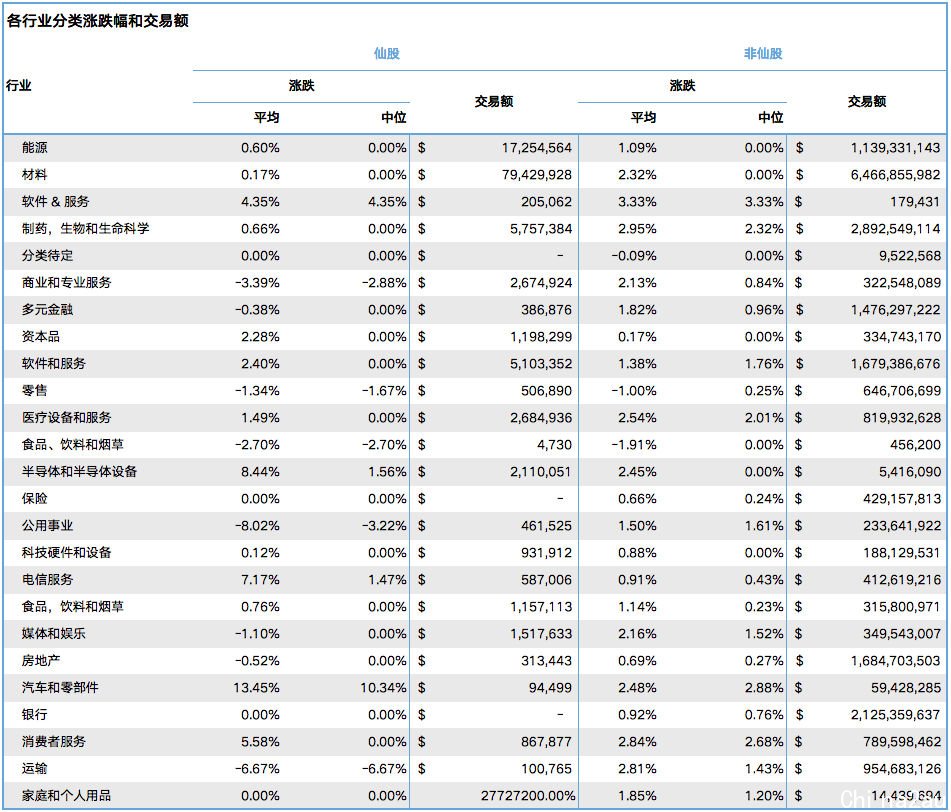Select the 7.17% average cell for 电信服务
The image size is (951, 812).
point(260,579)
